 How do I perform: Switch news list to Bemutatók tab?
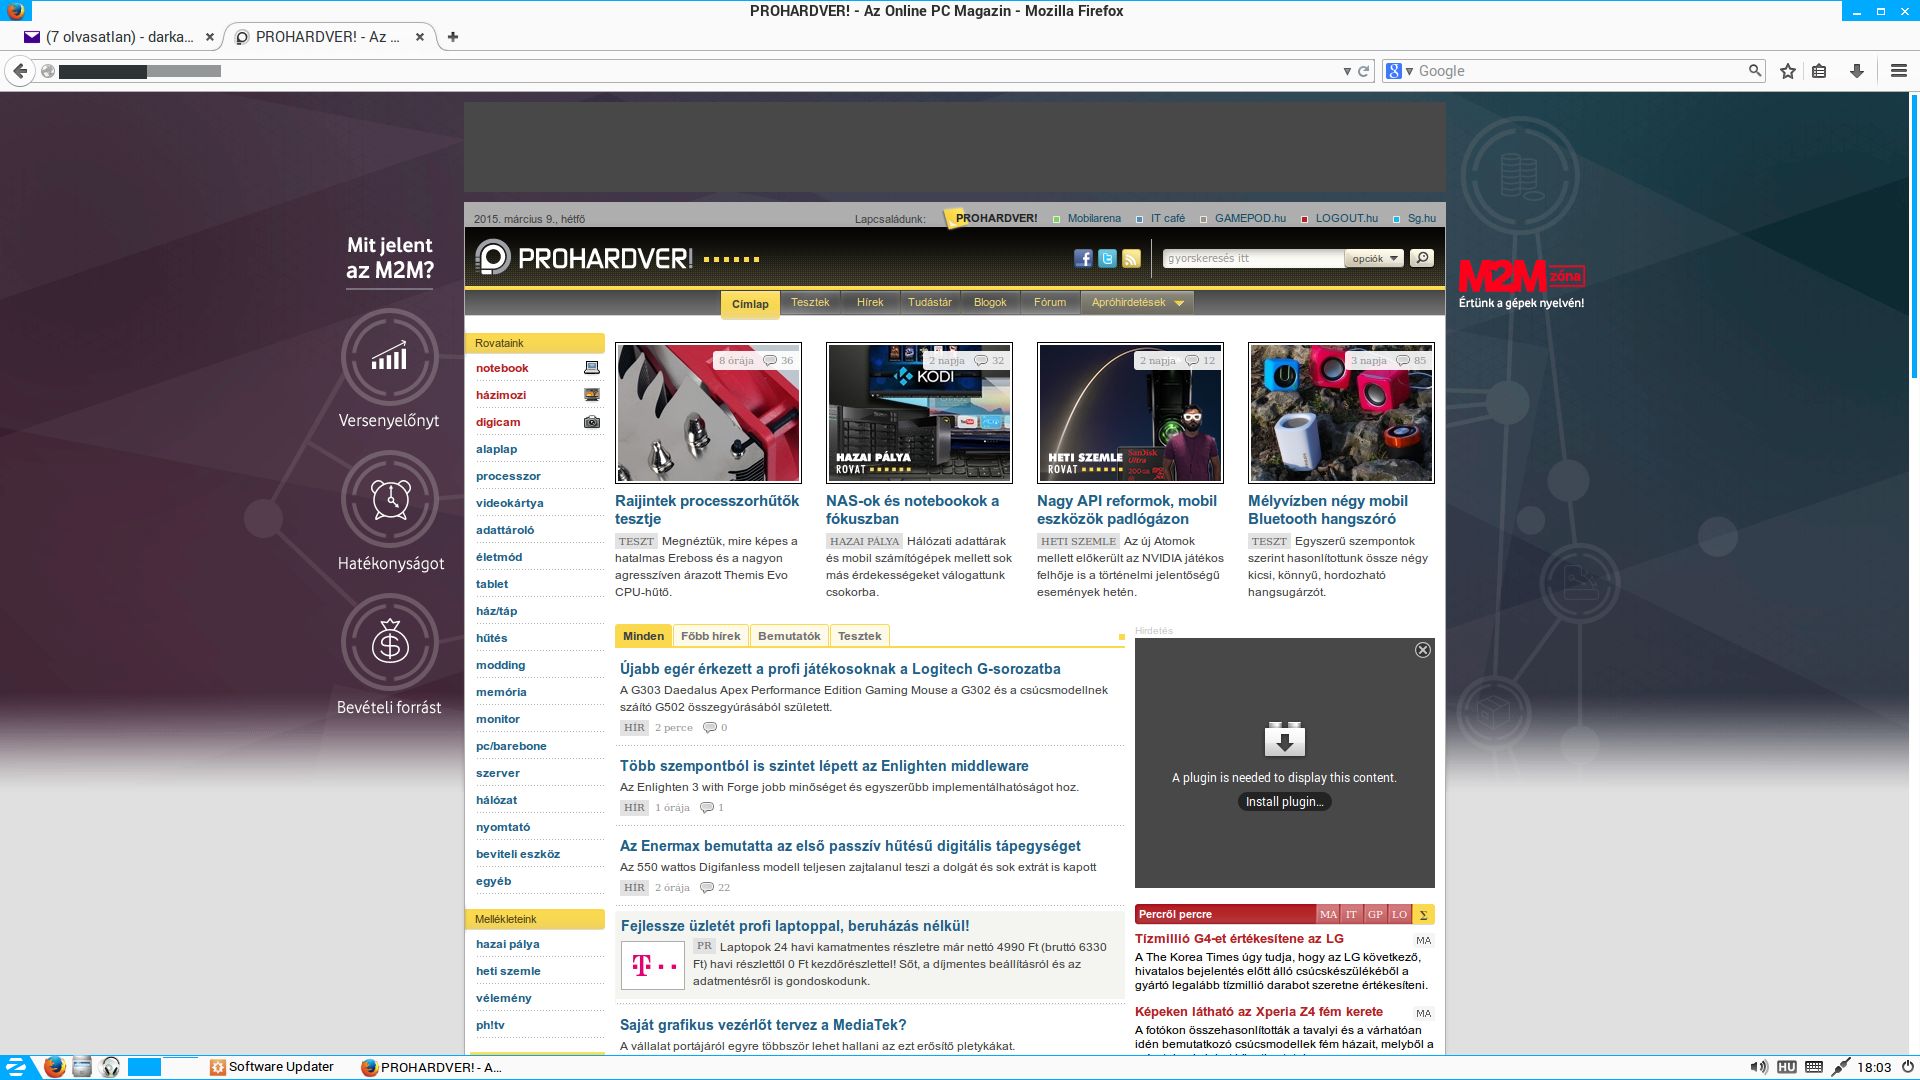pos(789,636)
